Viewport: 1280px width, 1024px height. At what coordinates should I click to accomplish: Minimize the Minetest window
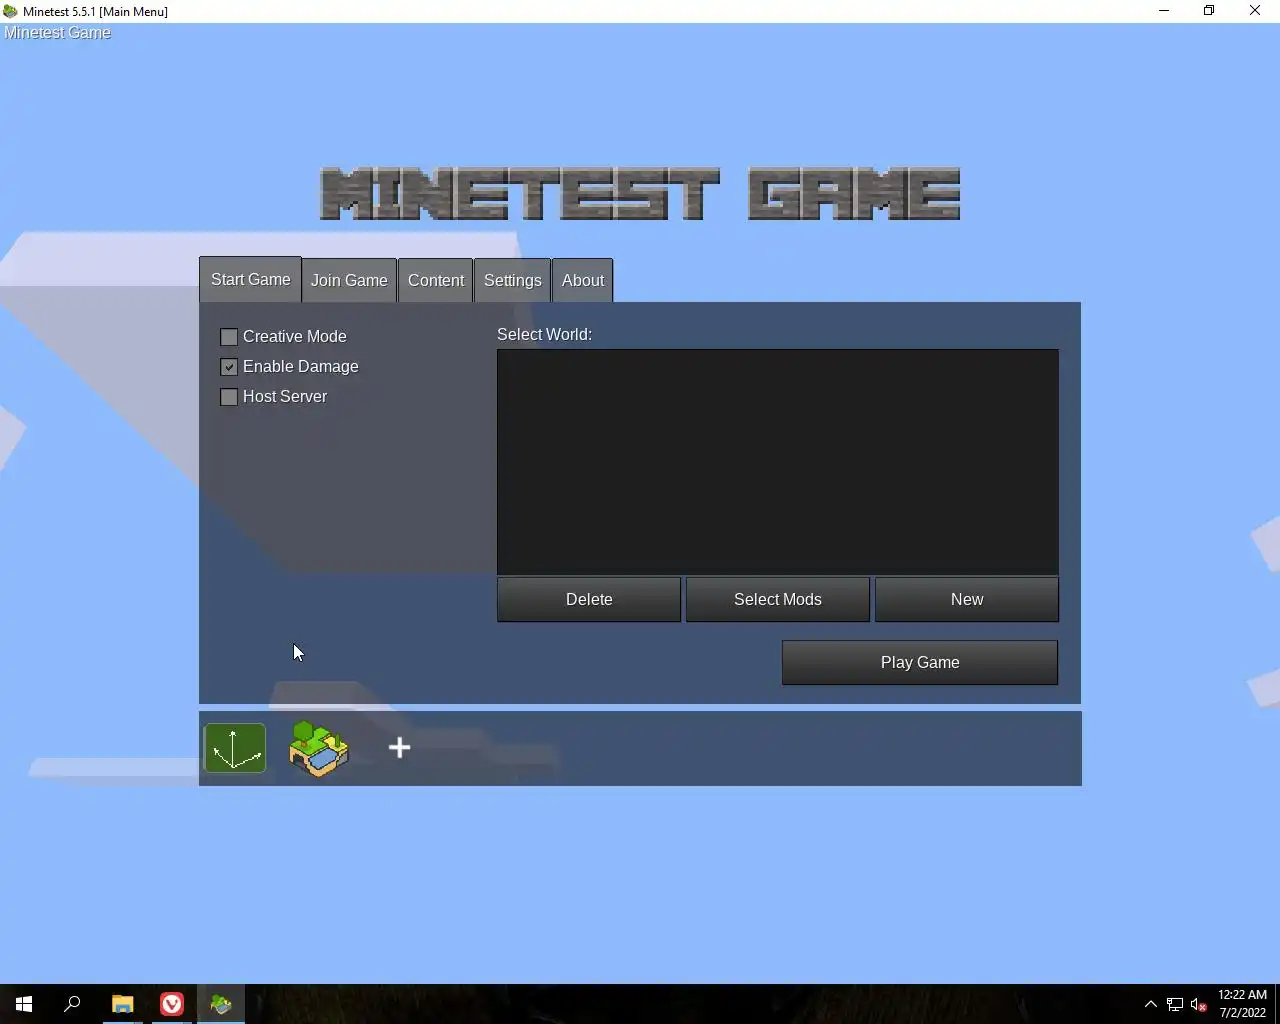click(x=1164, y=11)
